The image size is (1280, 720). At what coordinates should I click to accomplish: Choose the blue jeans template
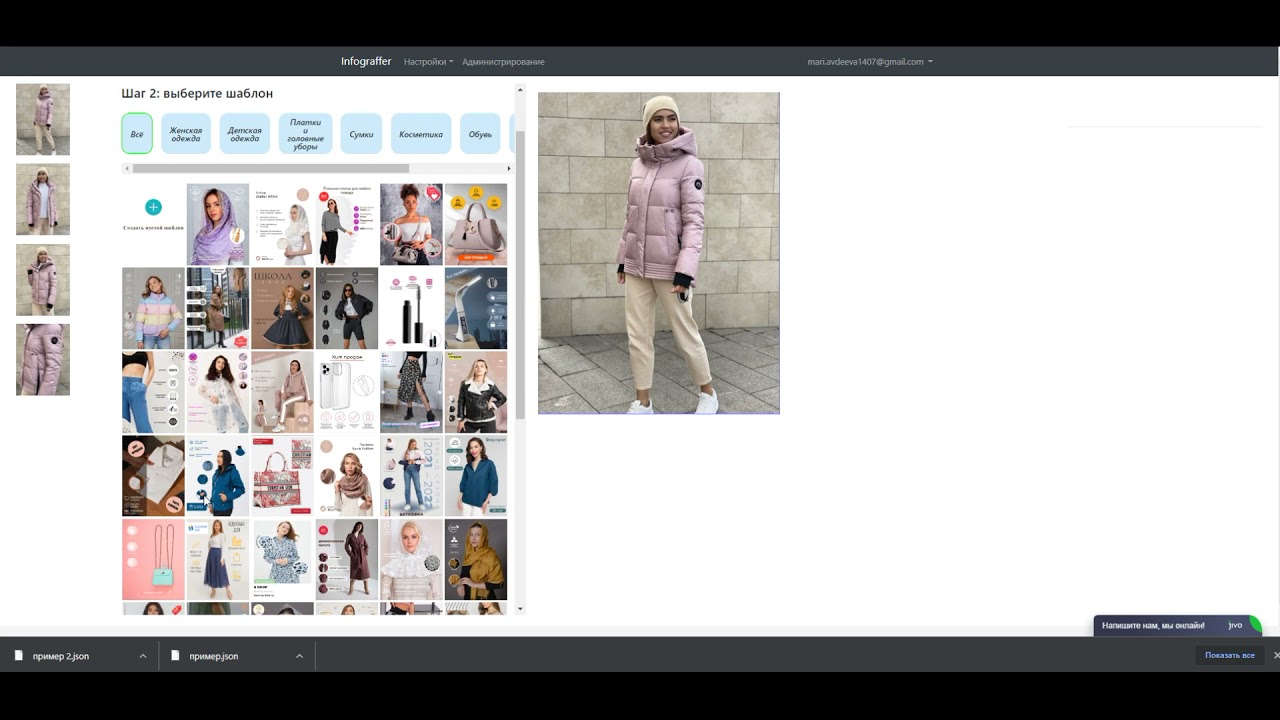click(153, 392)
